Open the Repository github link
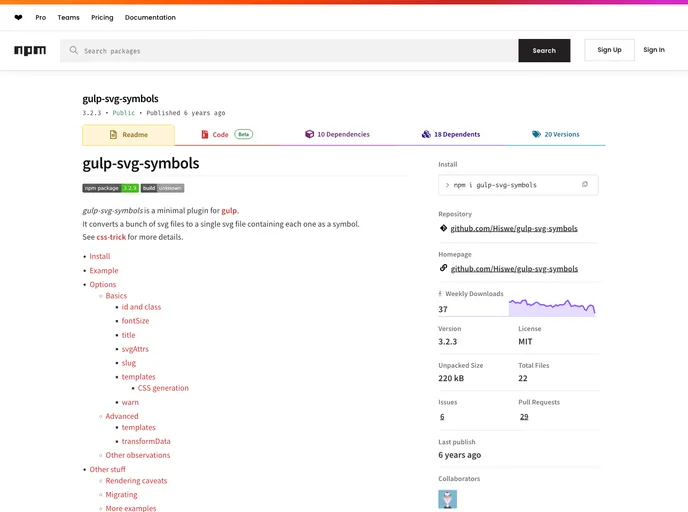Image resolution: width=688 pixels, height=512 pixels. tap(514, 228)
